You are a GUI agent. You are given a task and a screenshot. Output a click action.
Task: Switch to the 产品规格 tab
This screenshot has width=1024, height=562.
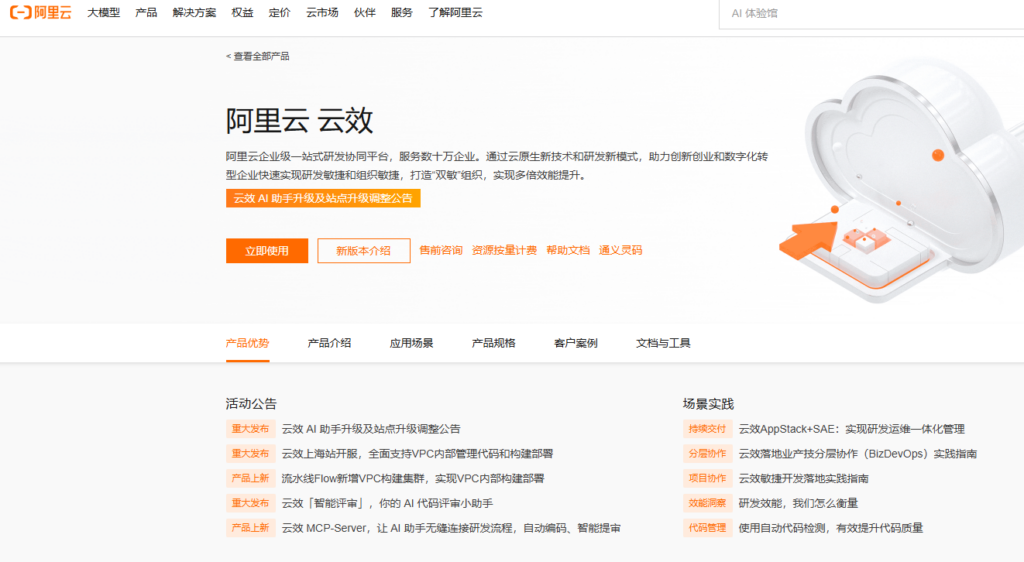click(x=494, y=343)
